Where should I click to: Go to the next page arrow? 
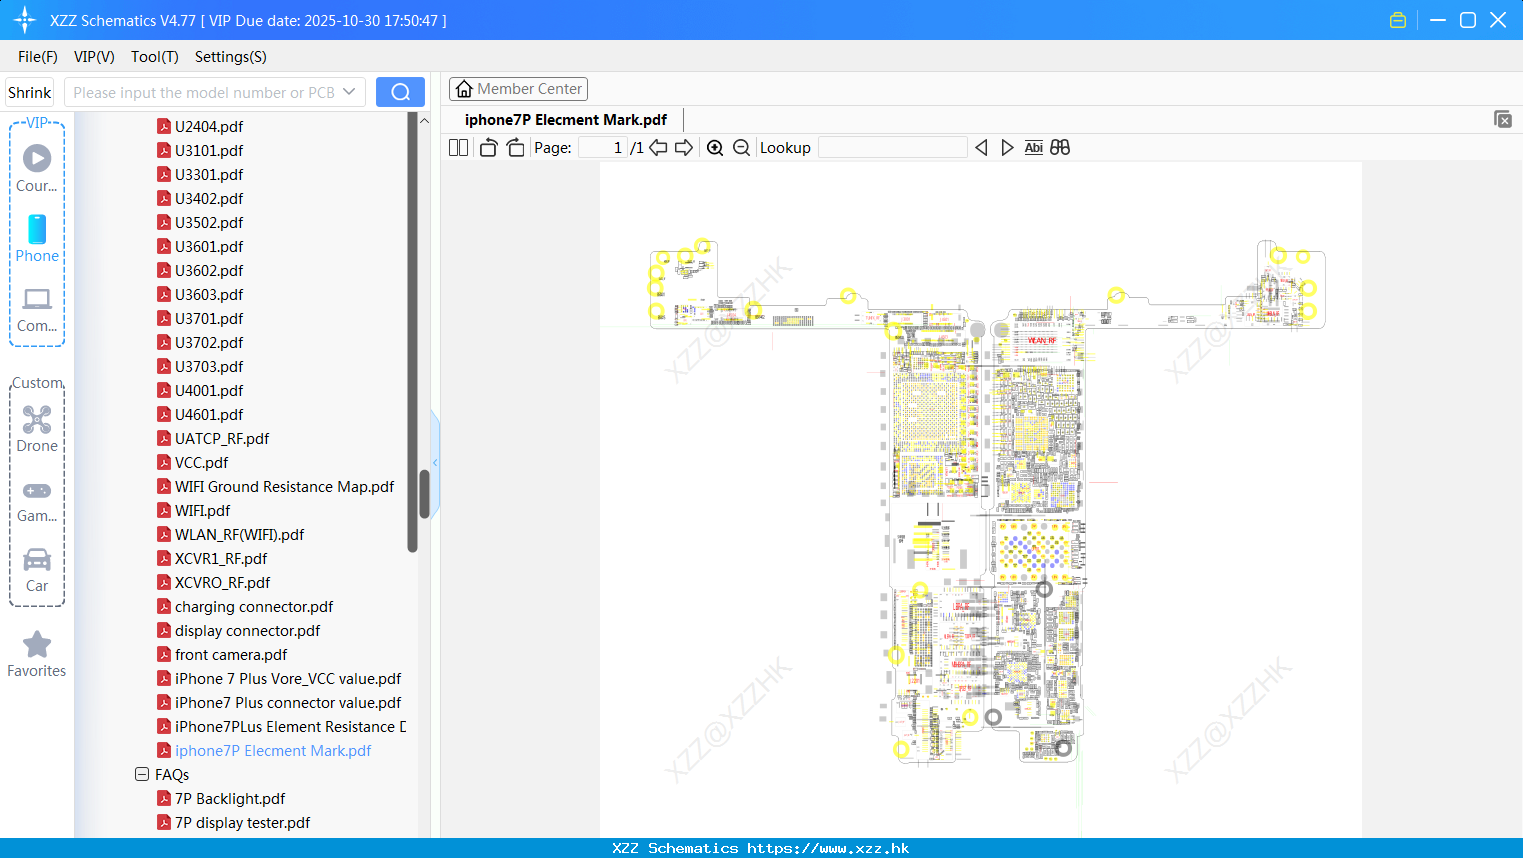pyautogui.click(x=684, y=148)
